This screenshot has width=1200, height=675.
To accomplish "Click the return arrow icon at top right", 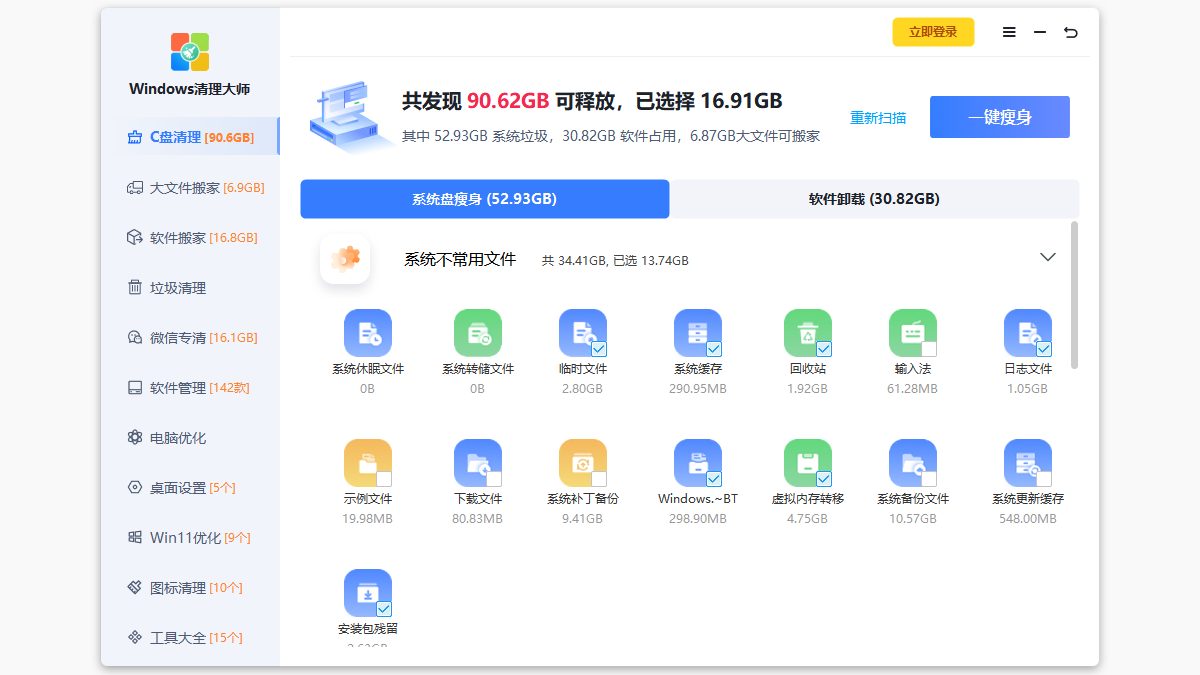I will [x=1071, y=33].
